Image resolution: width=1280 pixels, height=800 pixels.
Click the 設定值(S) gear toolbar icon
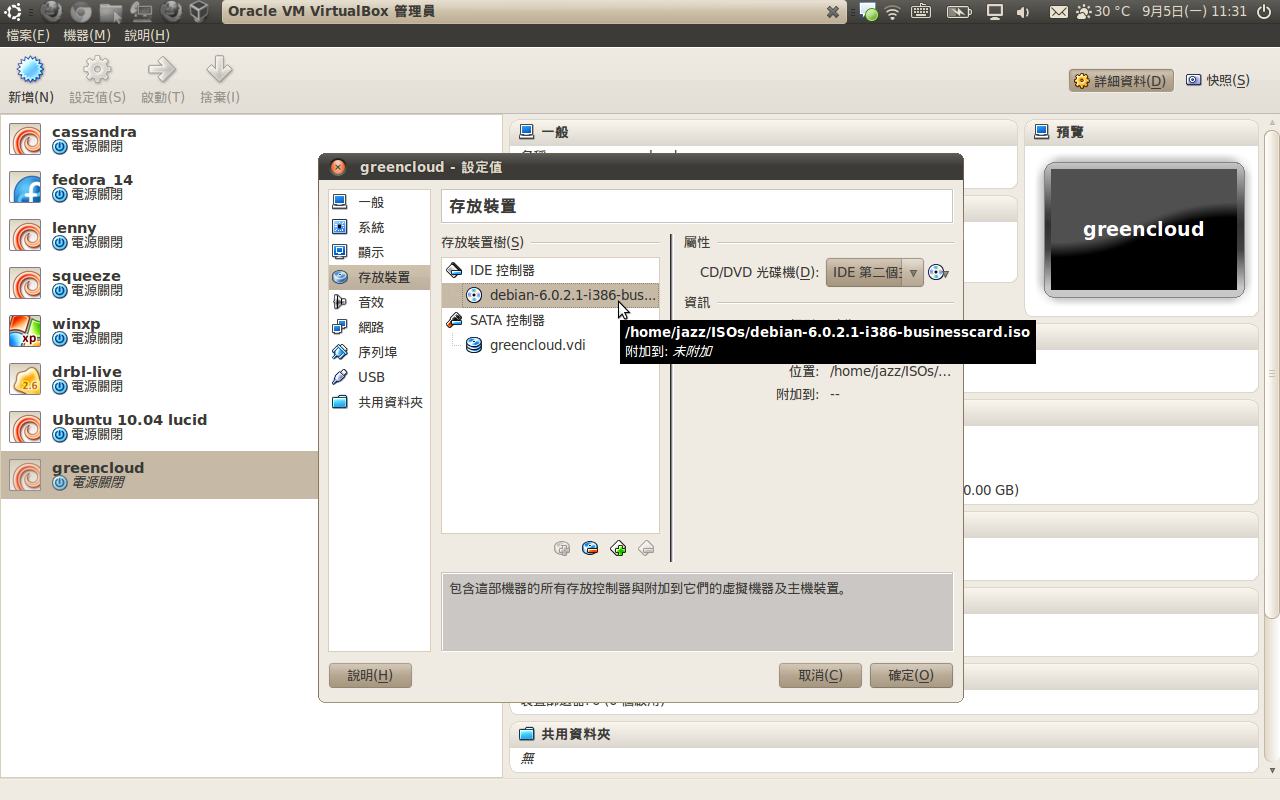pos(97,70)
